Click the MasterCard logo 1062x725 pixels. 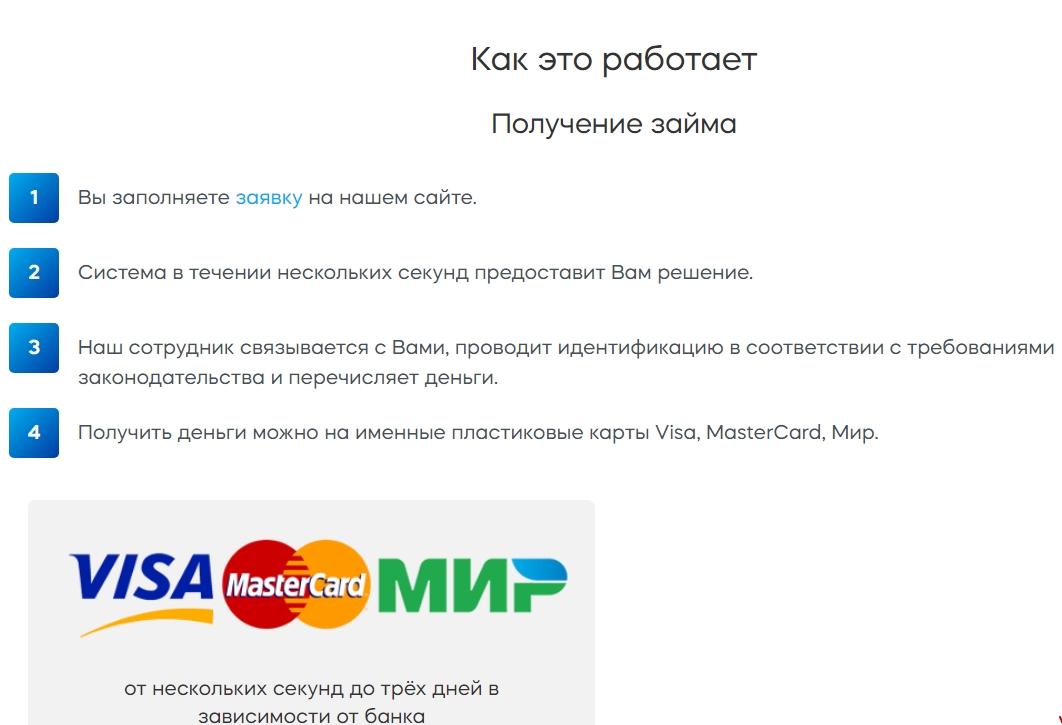click(296, 584)
